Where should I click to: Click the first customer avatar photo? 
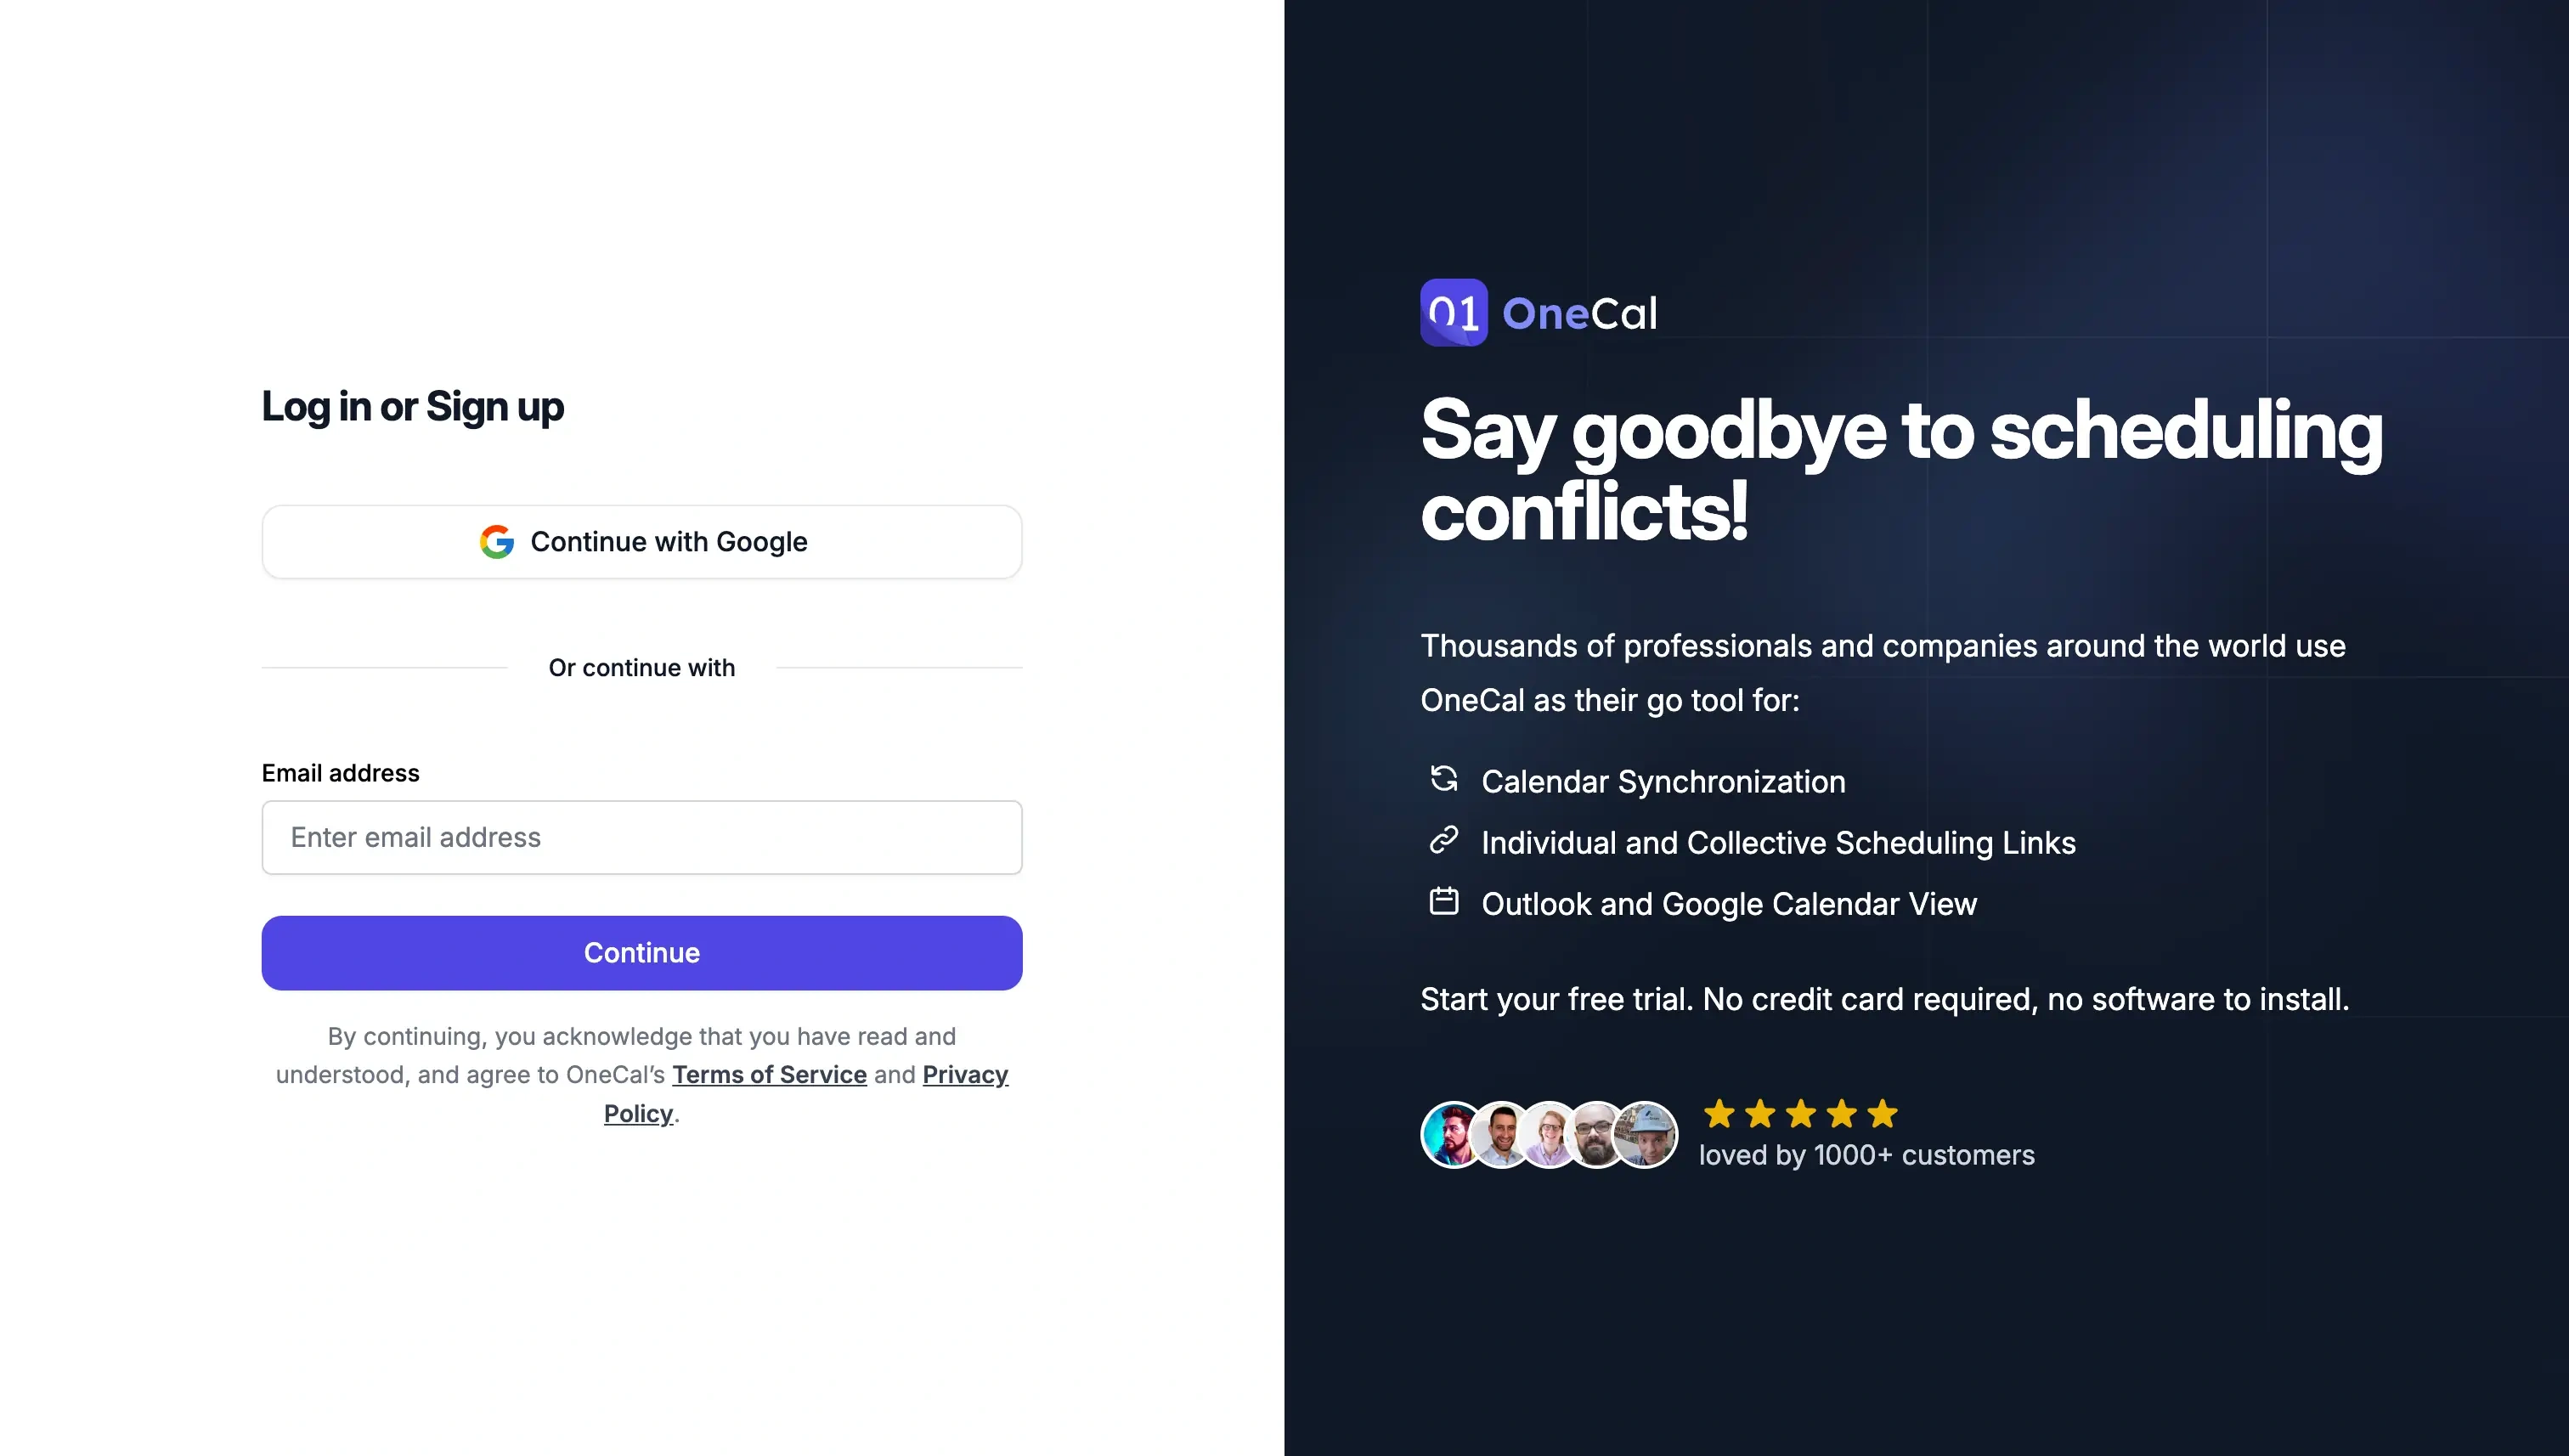(x=1447, y=1132)
